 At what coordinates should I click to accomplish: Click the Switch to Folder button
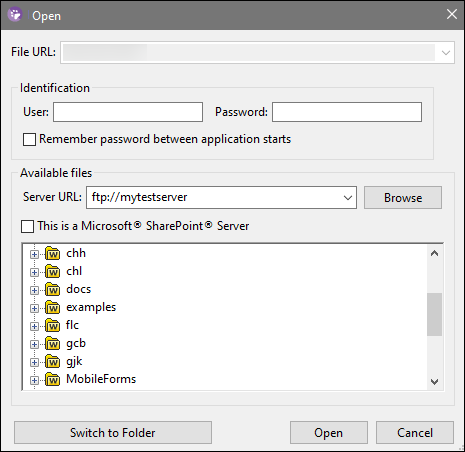113,433
